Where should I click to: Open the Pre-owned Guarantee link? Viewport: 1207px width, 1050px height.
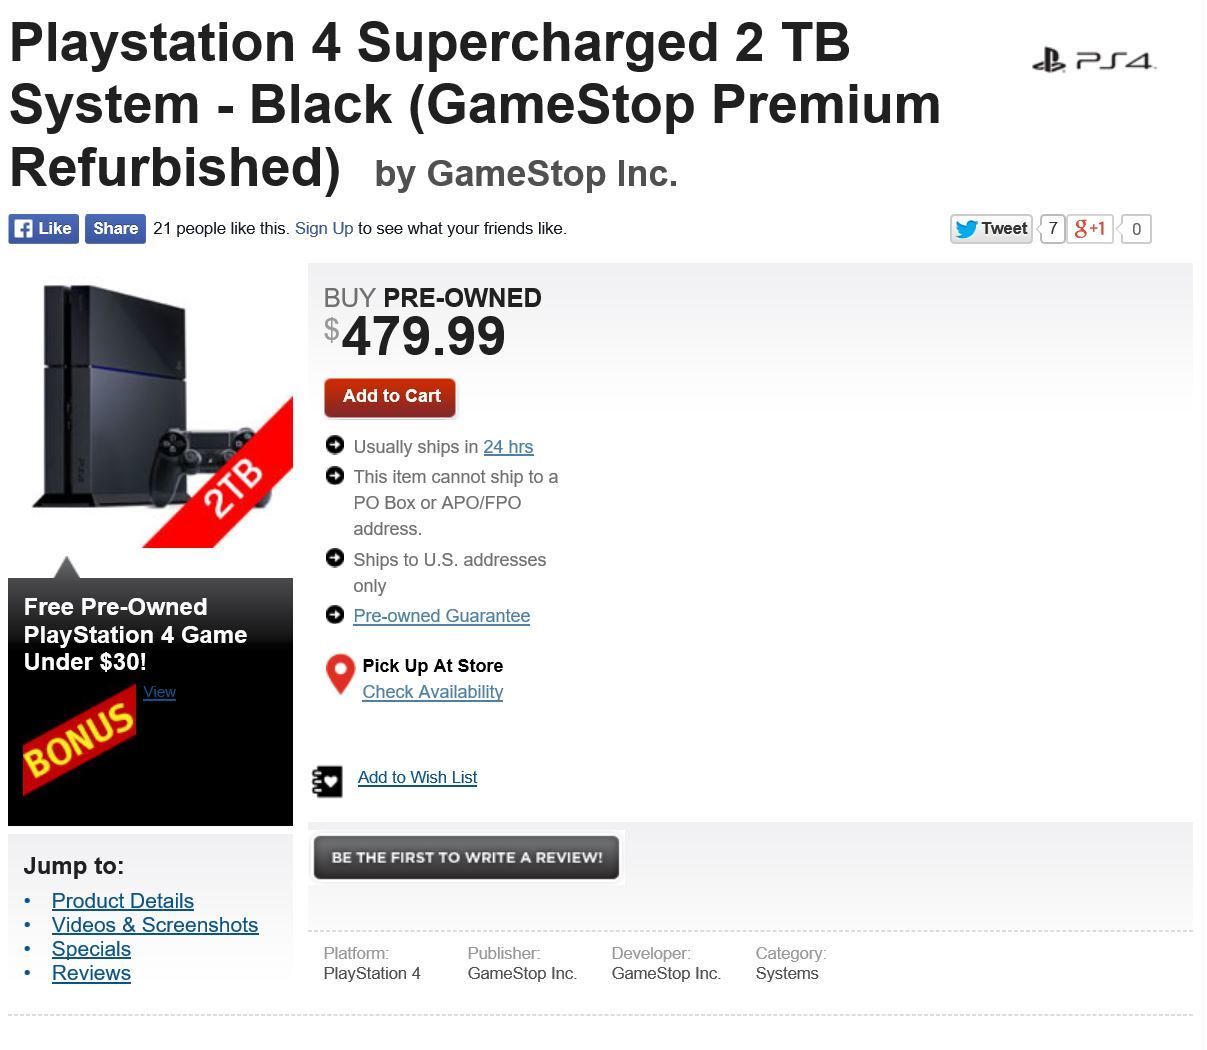(441, 616)
